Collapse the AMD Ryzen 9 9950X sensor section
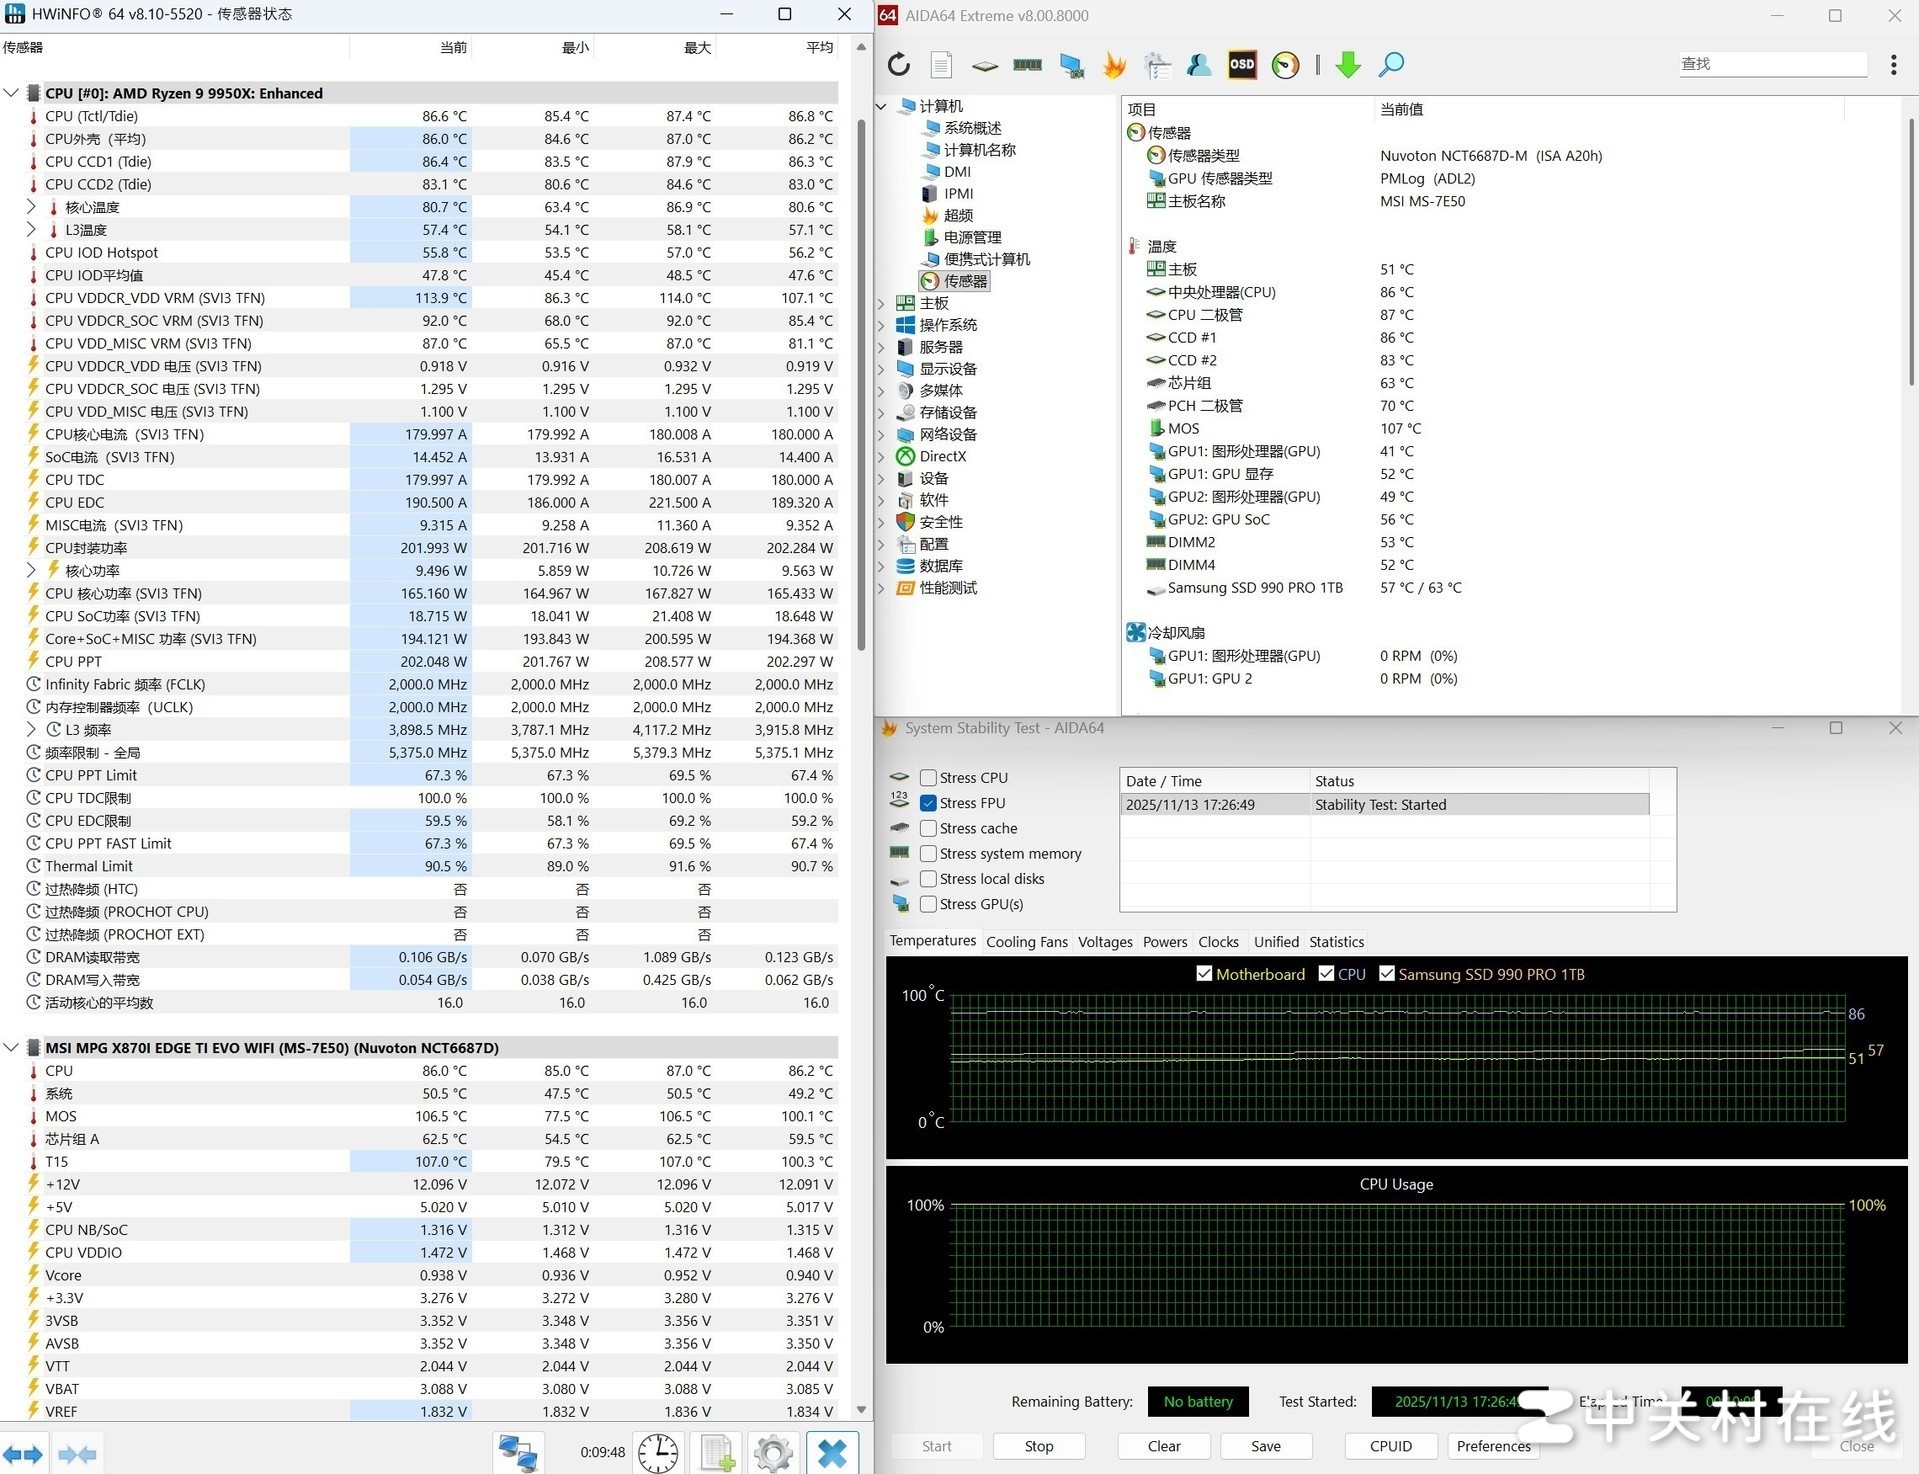Viewport: 1919px width, 1474px height. [11, 92]
